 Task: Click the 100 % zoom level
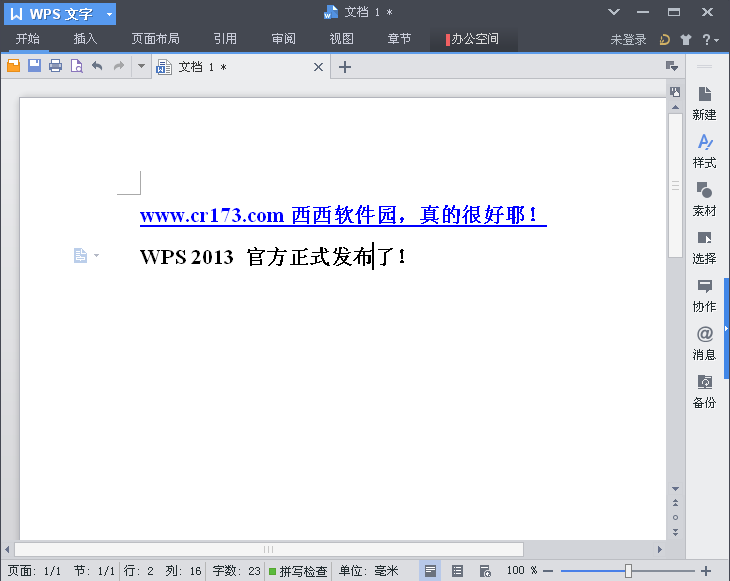pos(522,570)
